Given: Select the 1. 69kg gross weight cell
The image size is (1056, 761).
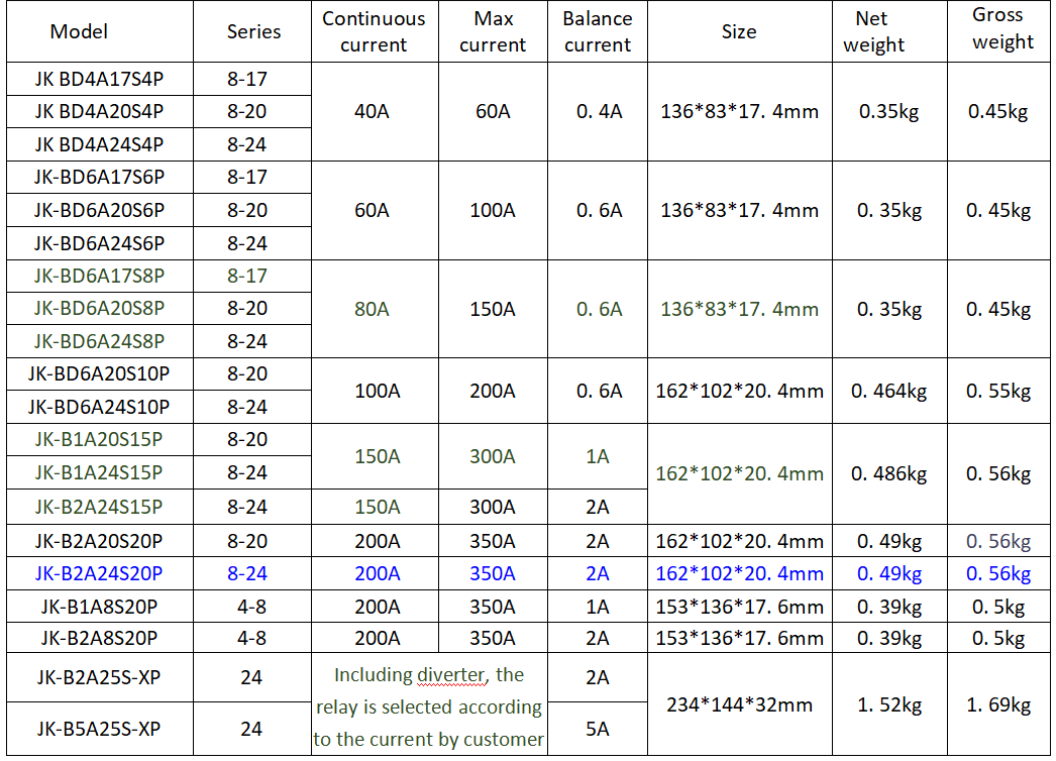Looking at the screenshot, I should coord(998,705).
